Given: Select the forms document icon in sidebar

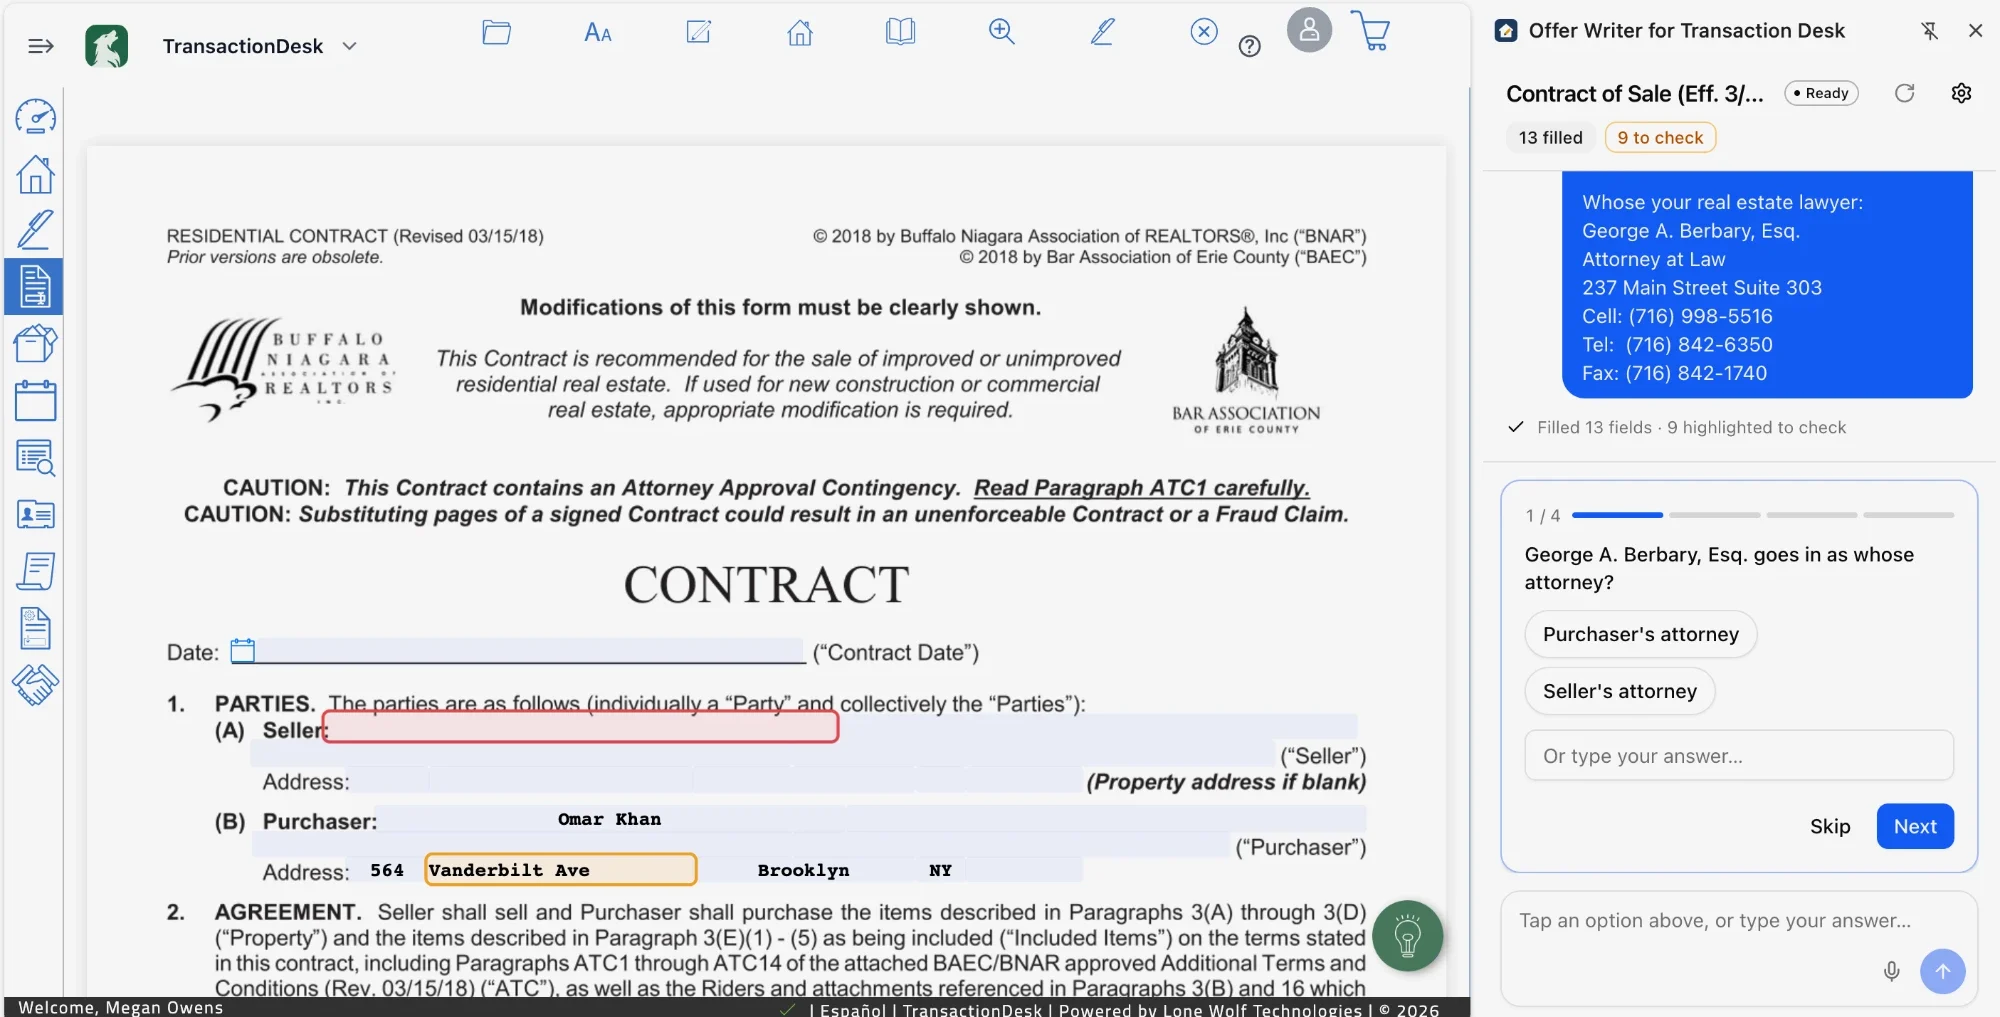Looking at the screenshot, I should [36, 287].
